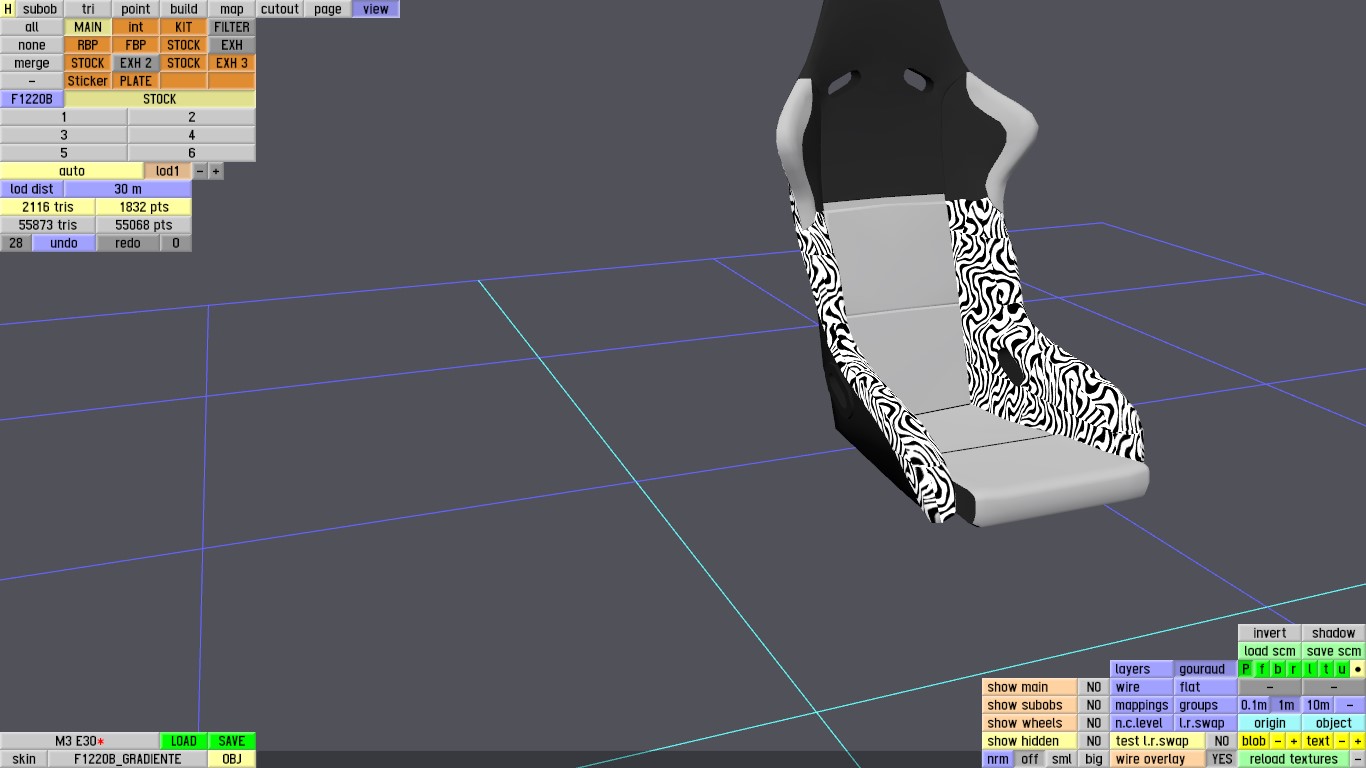Select the sml option
The image size is (1366, 768).
(1062, 759)
